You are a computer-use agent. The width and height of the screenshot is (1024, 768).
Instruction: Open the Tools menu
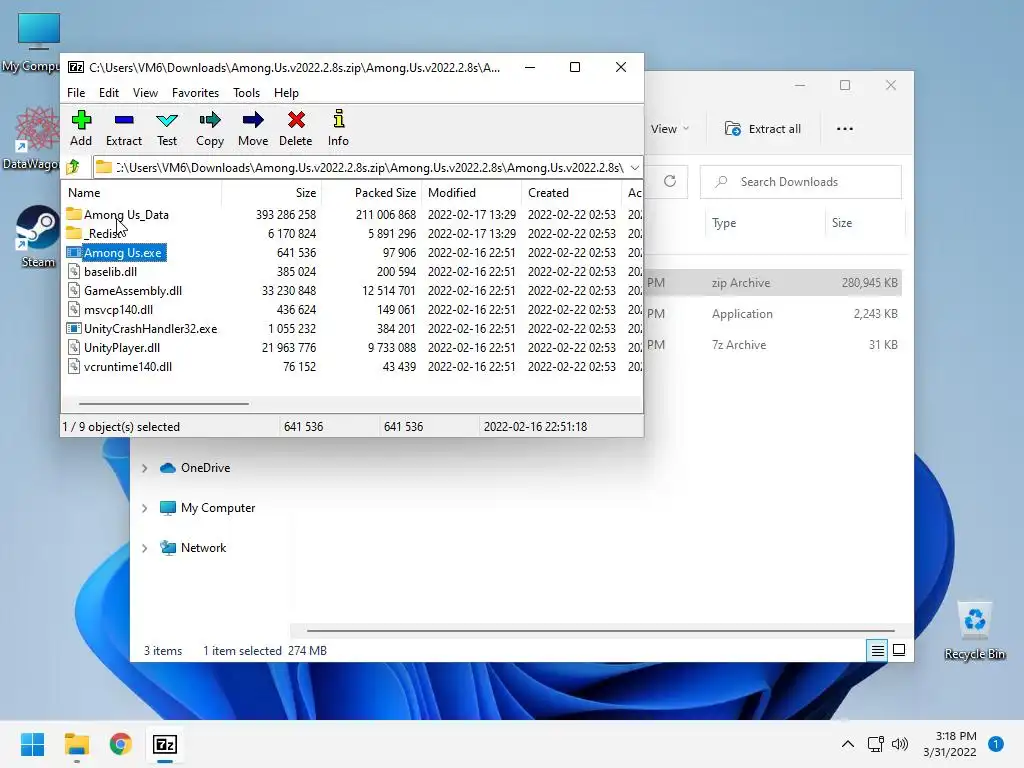[246, 93]
